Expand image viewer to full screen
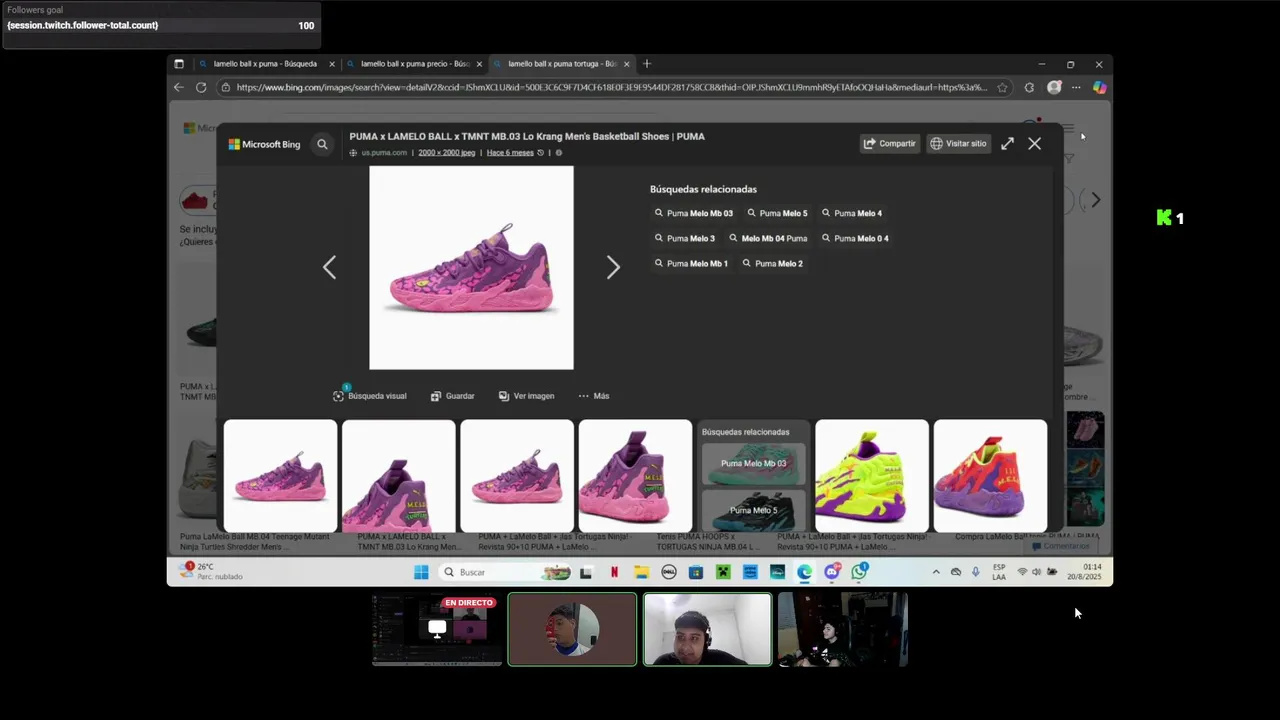This screenshot has width=1280, height=720. pyautogui.click(x=1007, y=143)
